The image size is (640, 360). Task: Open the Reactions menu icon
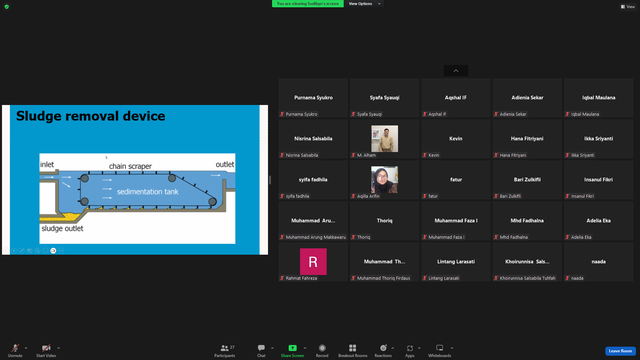pos(383,348)
